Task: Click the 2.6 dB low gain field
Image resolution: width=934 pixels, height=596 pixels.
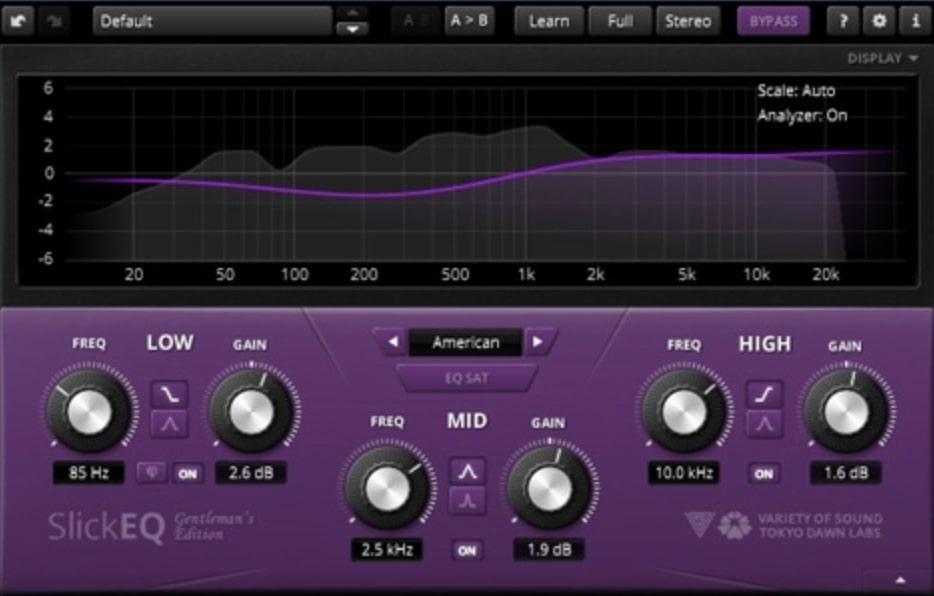Action: (251, 473)
